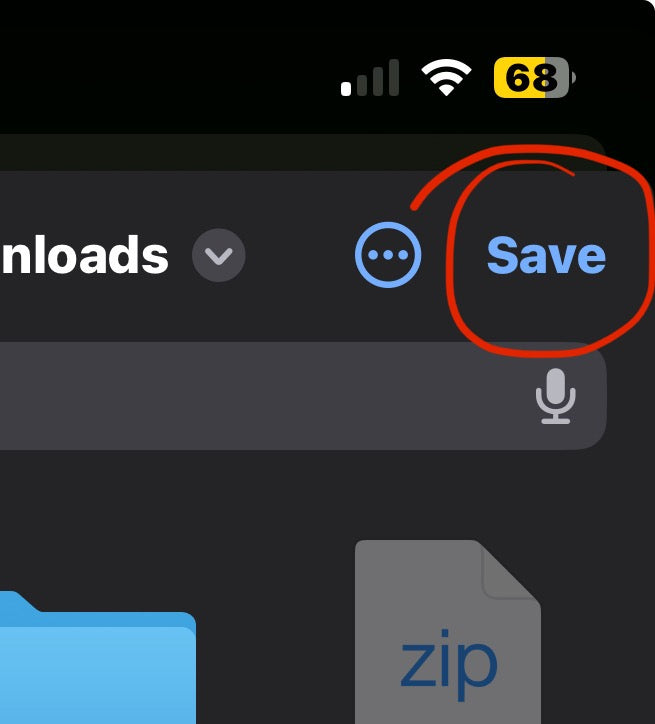The height and width of the screenshot is (724, 655).
Task: Click the gray circle behind the chevron
Action: [x=219, y=255]
